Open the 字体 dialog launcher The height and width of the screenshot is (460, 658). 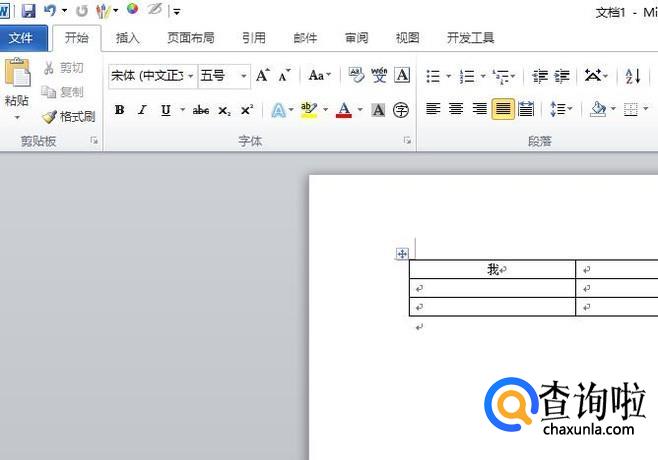coord(407,141)
